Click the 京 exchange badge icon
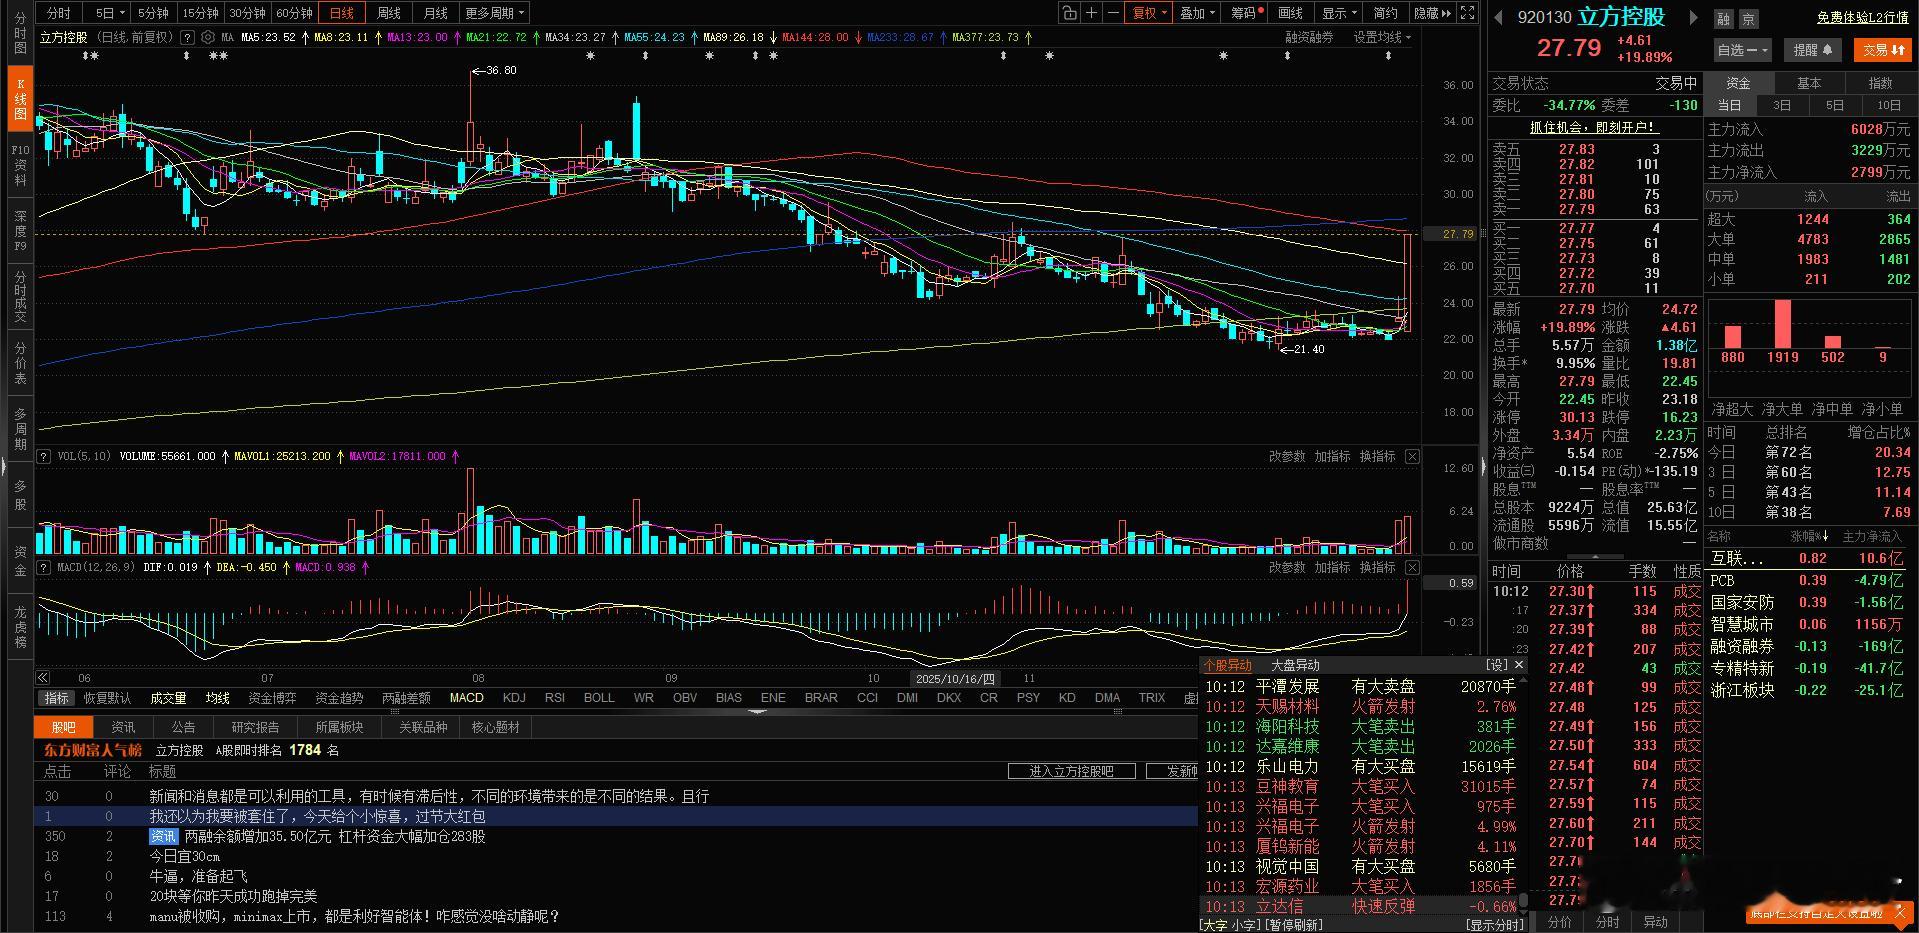 coord(1747,19)
